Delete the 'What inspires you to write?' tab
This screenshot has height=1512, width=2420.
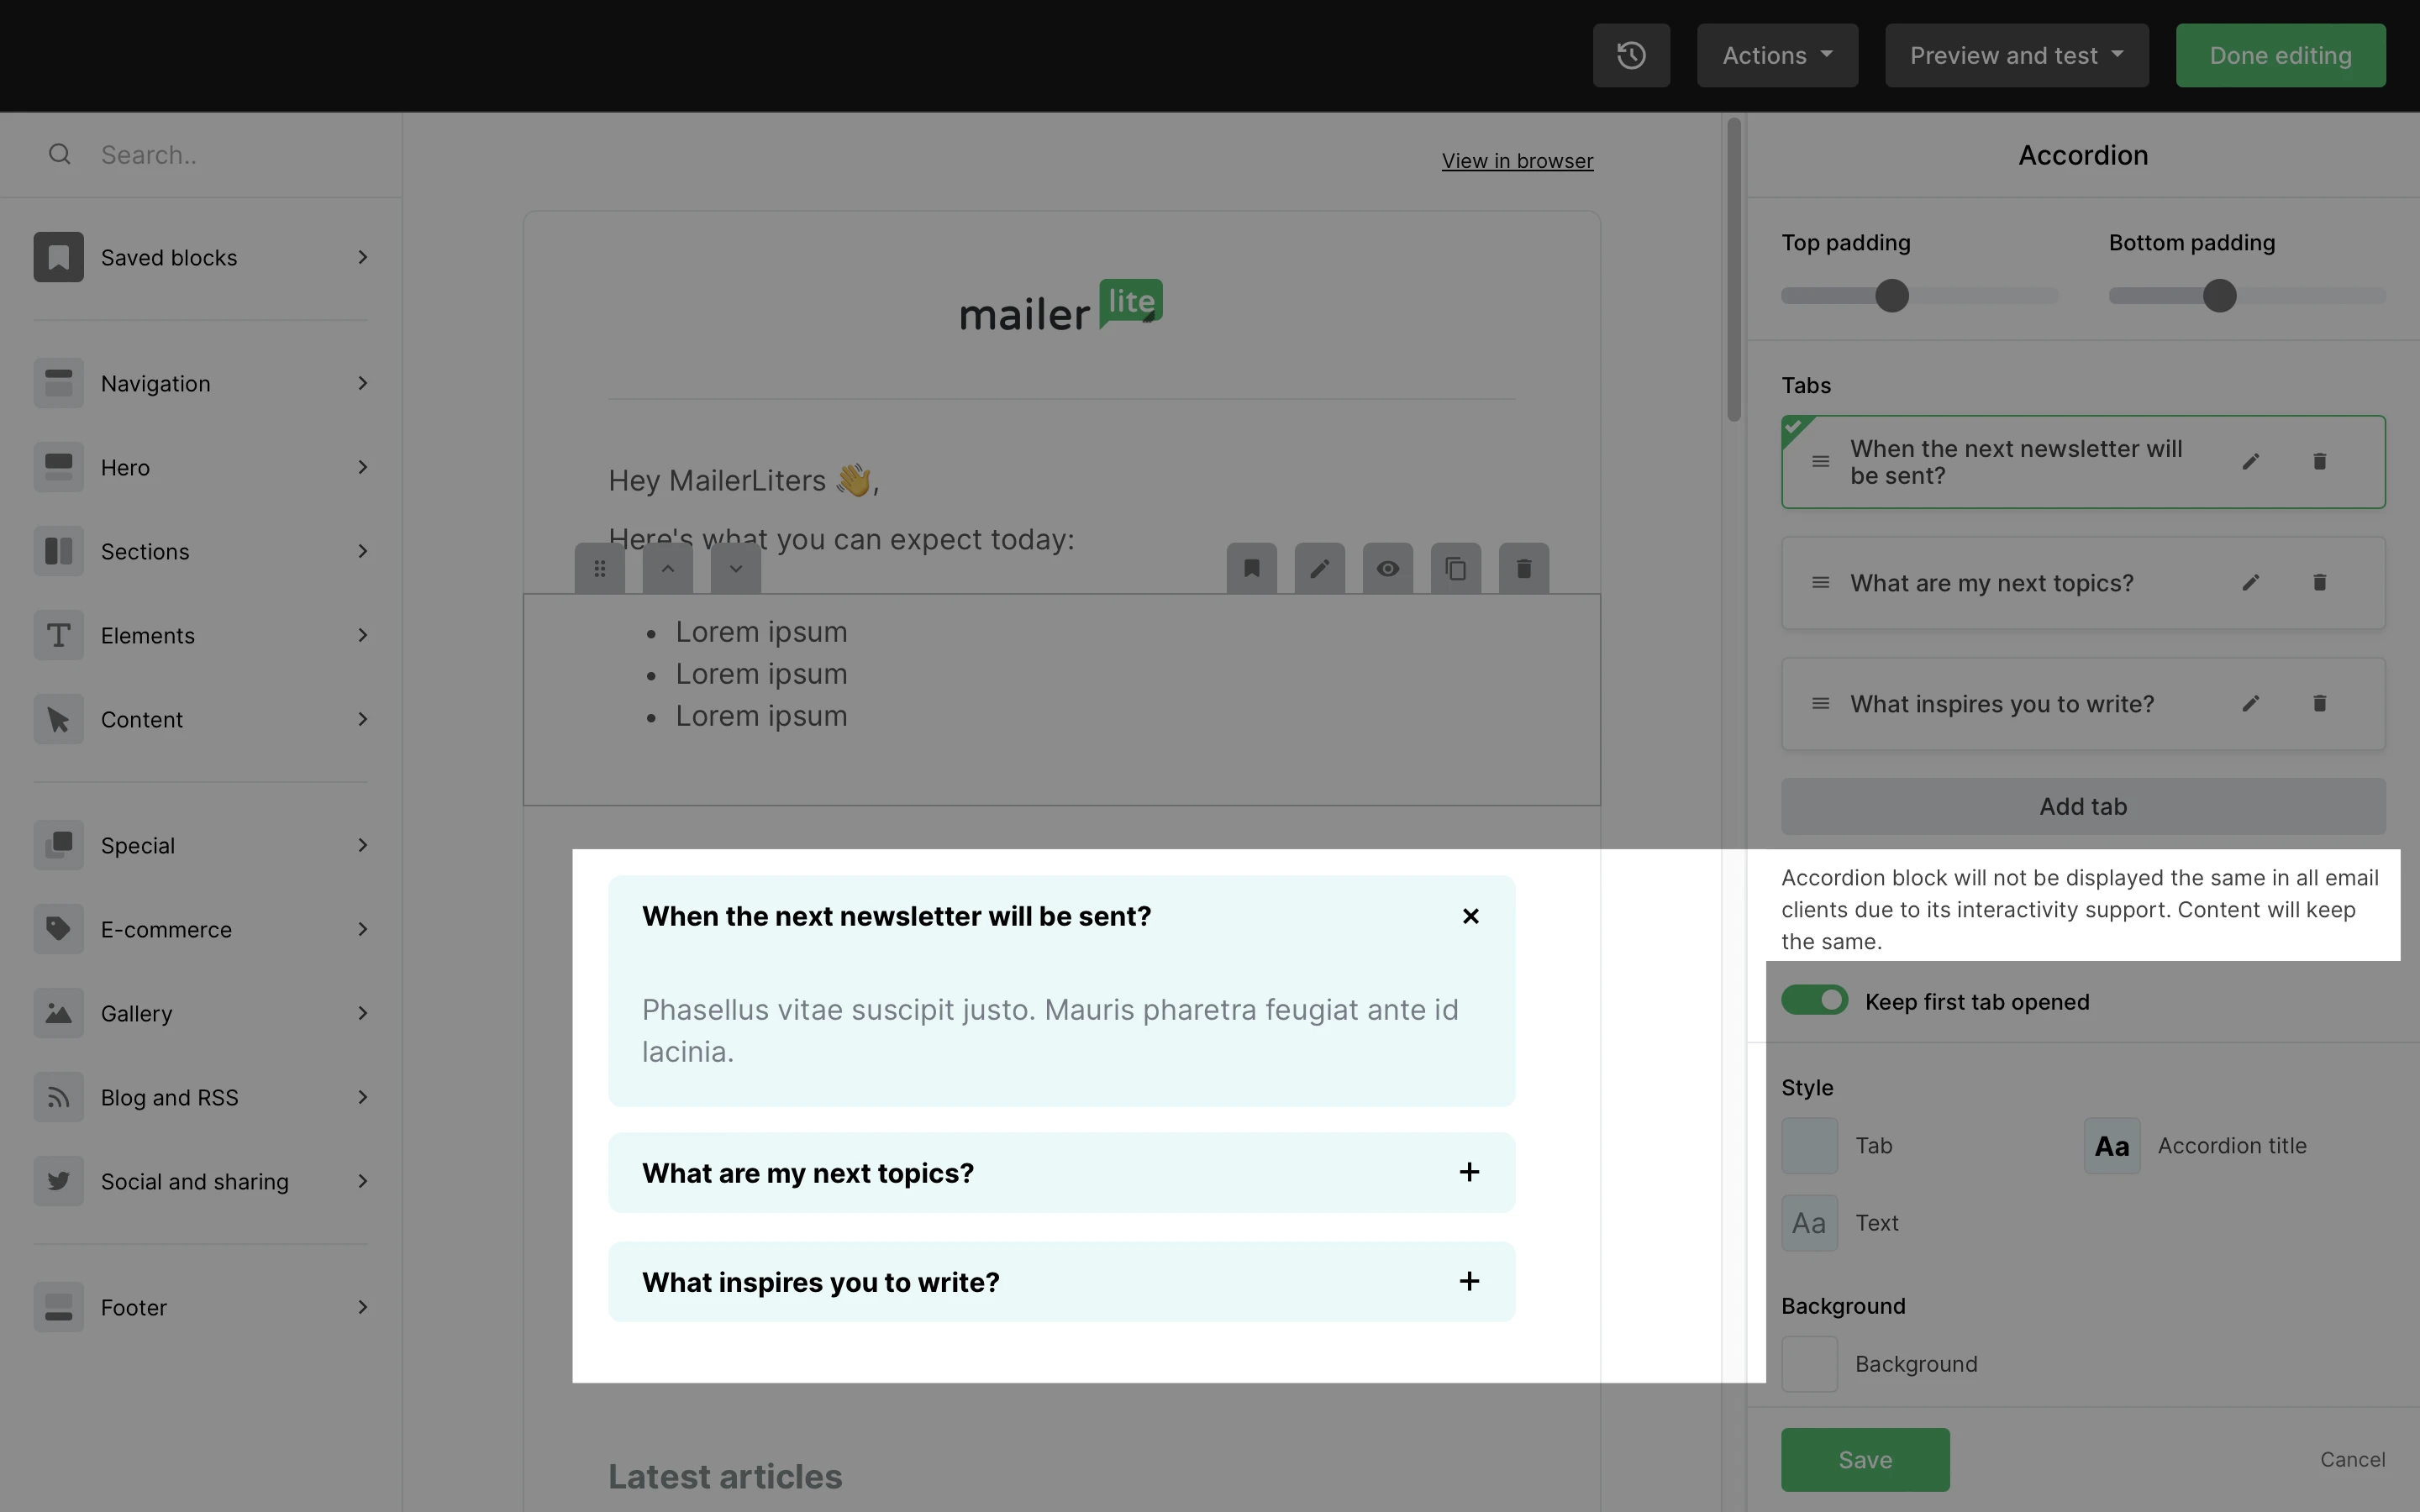[2319, 704]
